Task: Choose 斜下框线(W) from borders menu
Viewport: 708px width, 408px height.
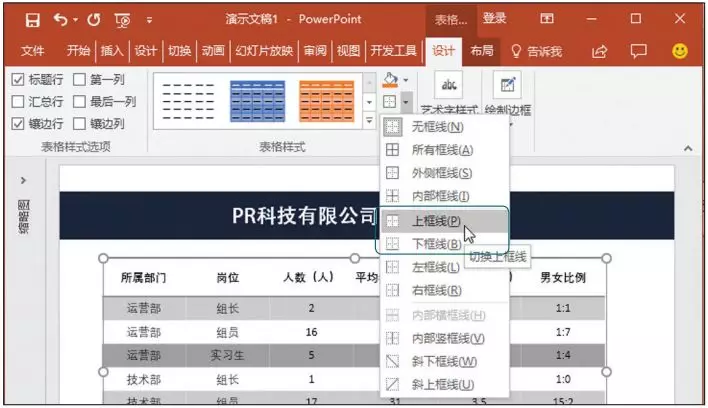Action: coord(445,361)
